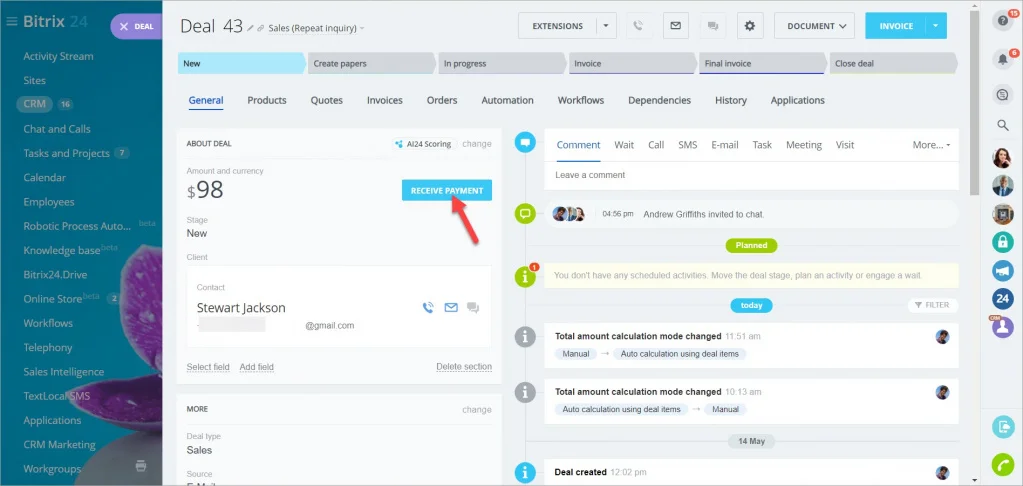The width and height of the screenshot is (1023, 486).
Task: Switch to the Quotes tab
Action: tap(326, 100)
